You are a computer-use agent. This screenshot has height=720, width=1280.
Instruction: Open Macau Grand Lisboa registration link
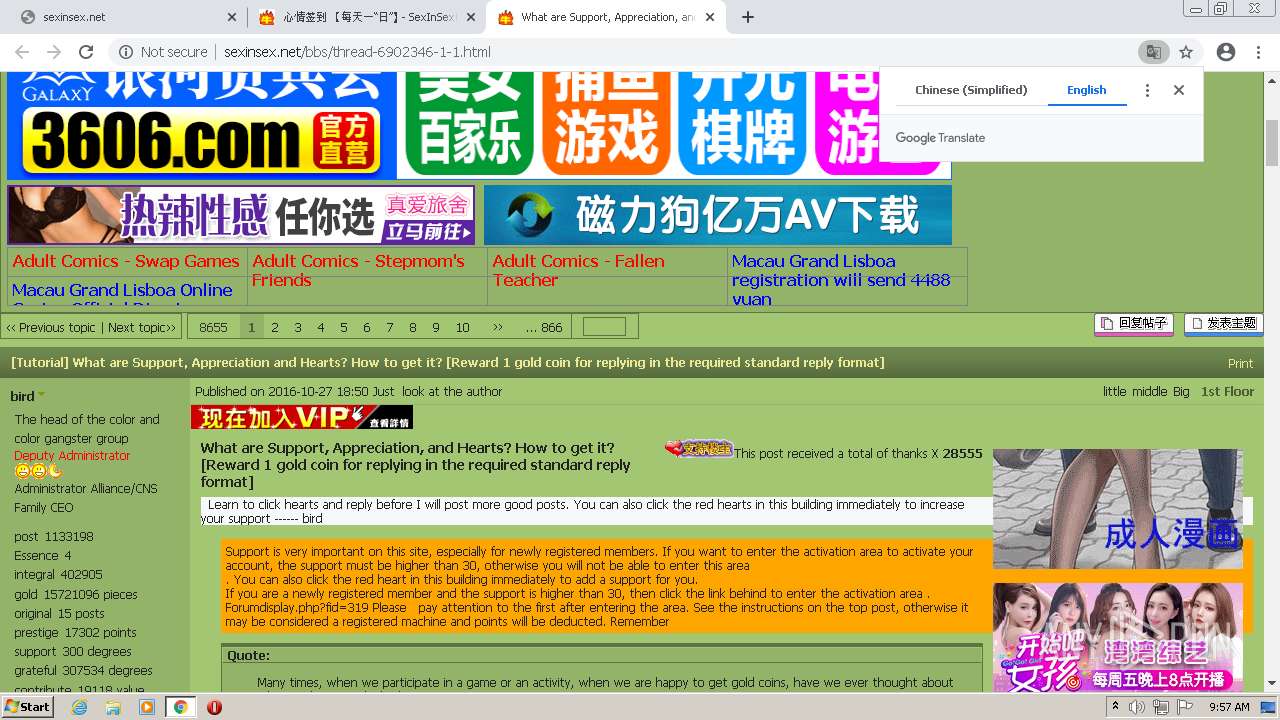(840, 279)
